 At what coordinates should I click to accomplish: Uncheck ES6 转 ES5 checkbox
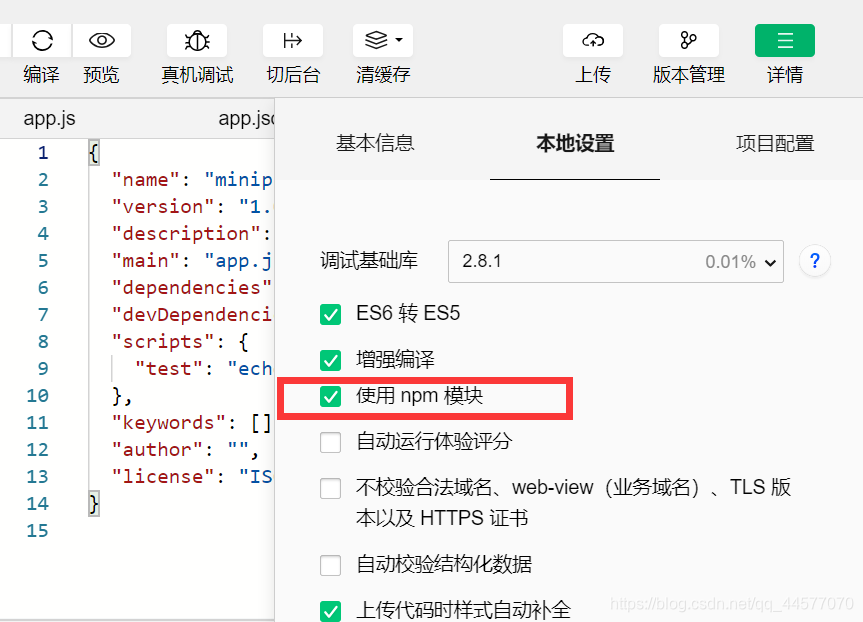pyautogui.click(x=330, y=314)
